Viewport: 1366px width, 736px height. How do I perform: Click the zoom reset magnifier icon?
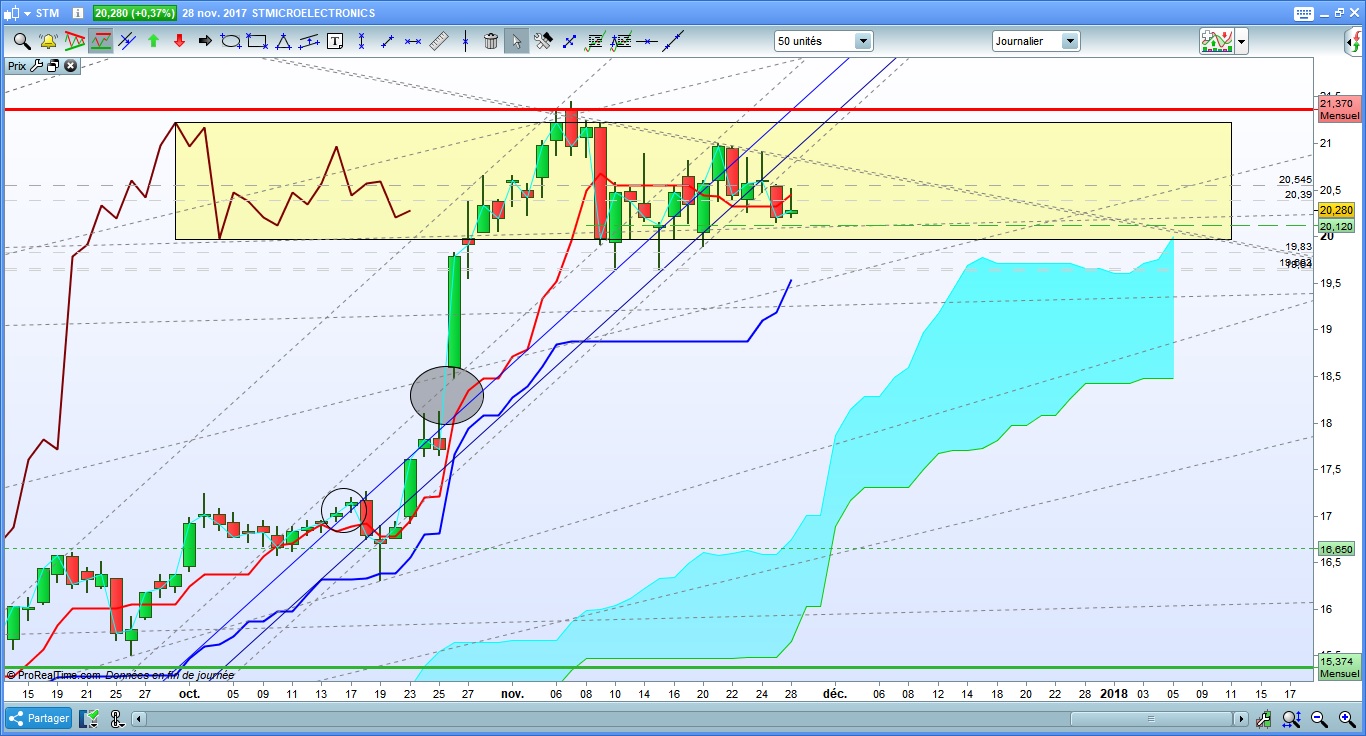coord(1293,718)
